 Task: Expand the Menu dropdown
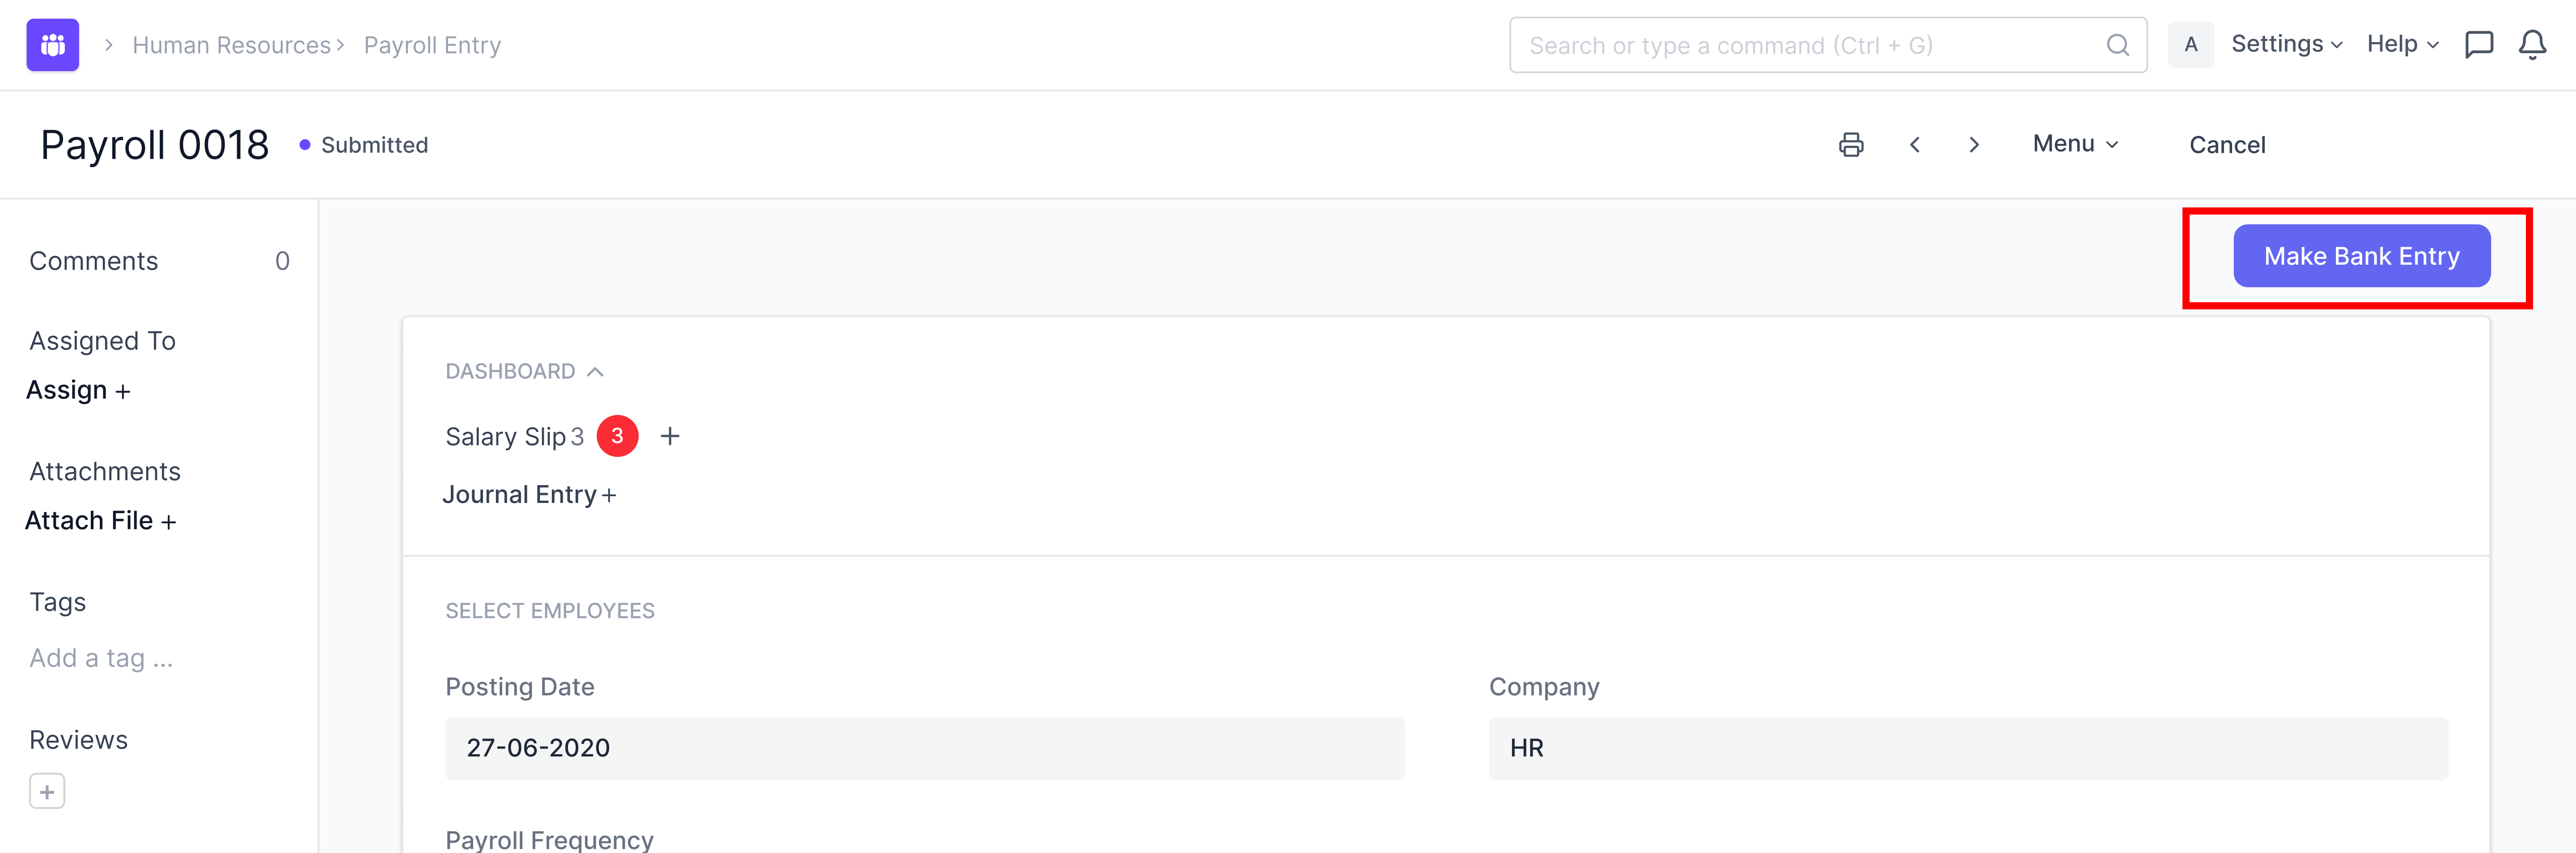click(2075, 144)
